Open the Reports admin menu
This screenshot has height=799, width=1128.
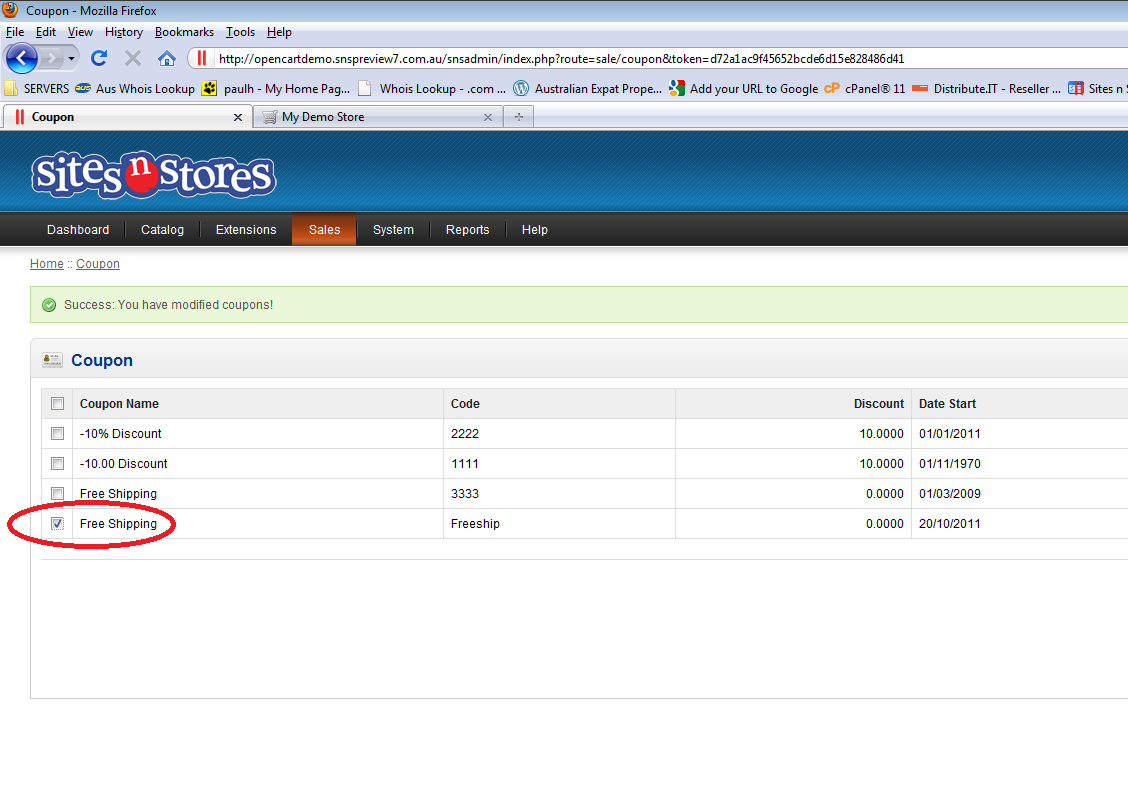[x=468, y=229]
